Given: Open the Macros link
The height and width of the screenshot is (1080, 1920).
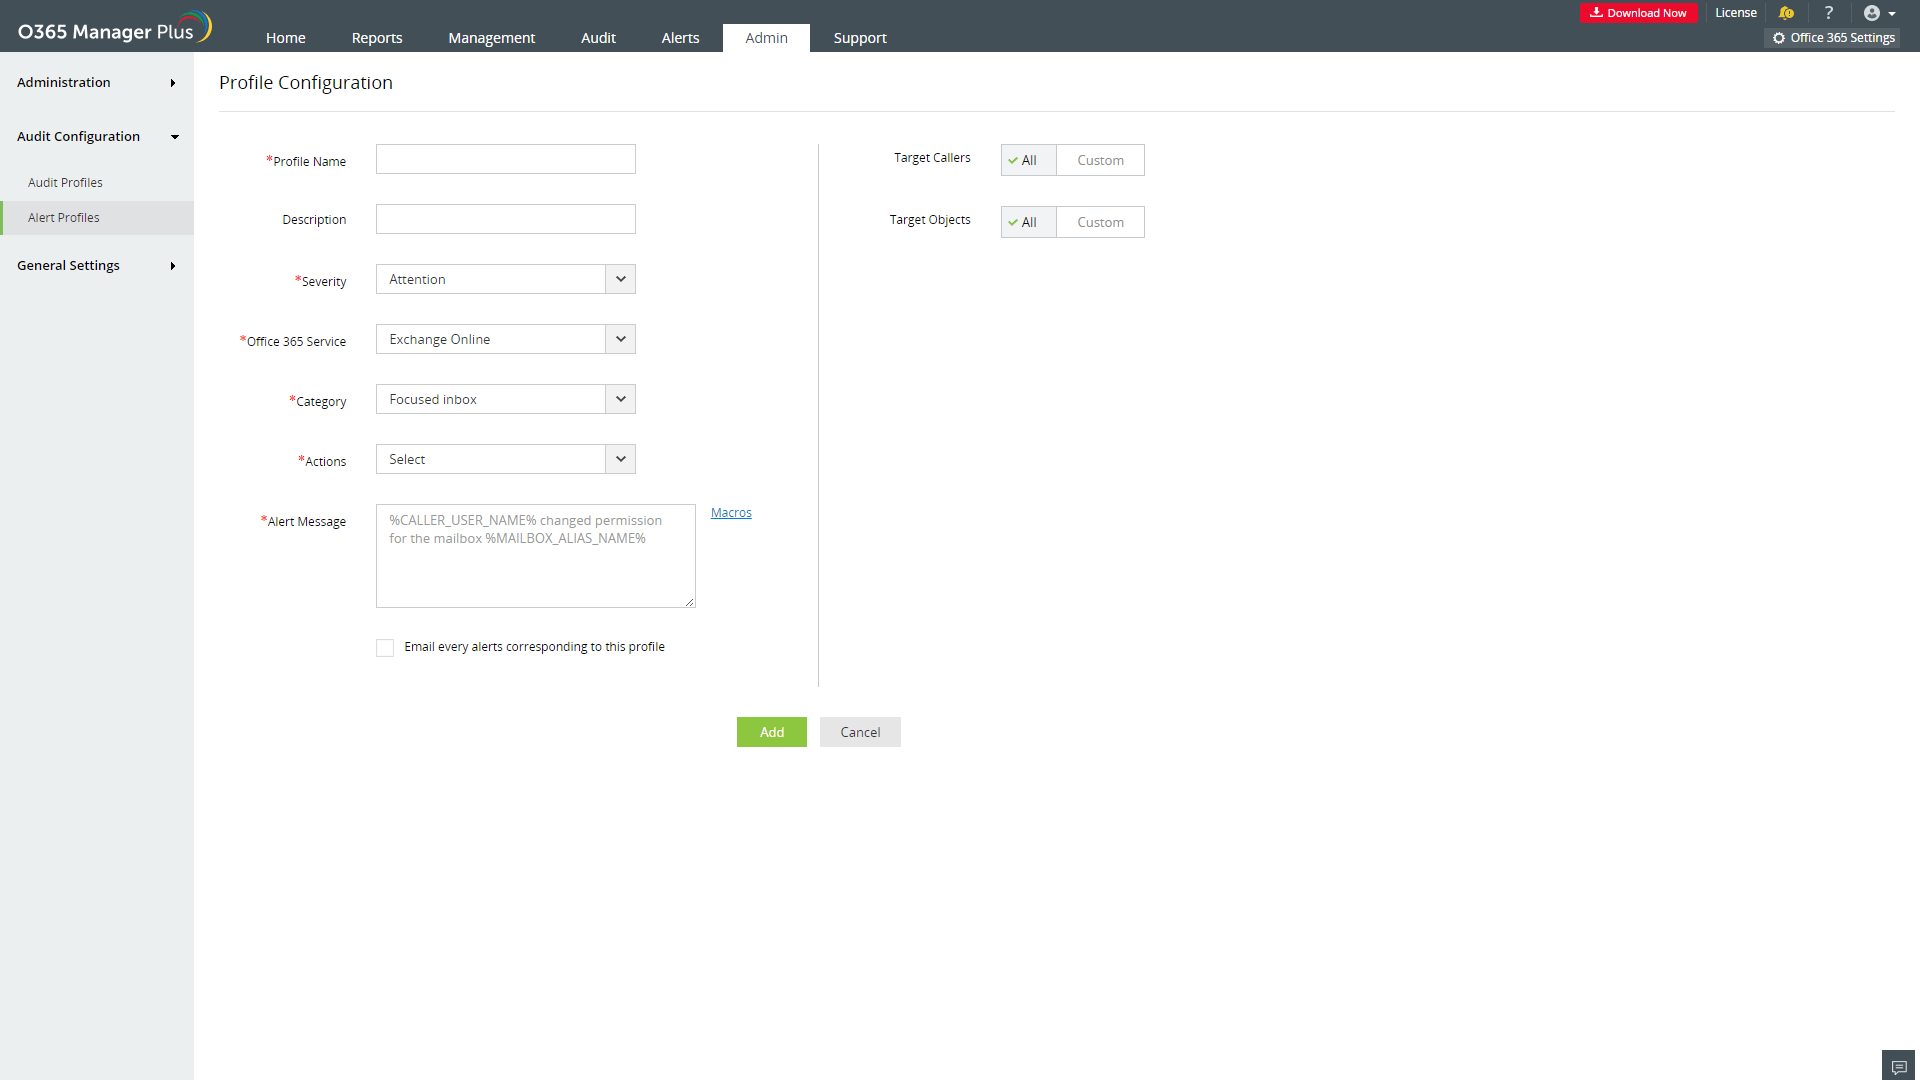Looking at the screenshot, I should pyautogui.click(x=731, y=513).
